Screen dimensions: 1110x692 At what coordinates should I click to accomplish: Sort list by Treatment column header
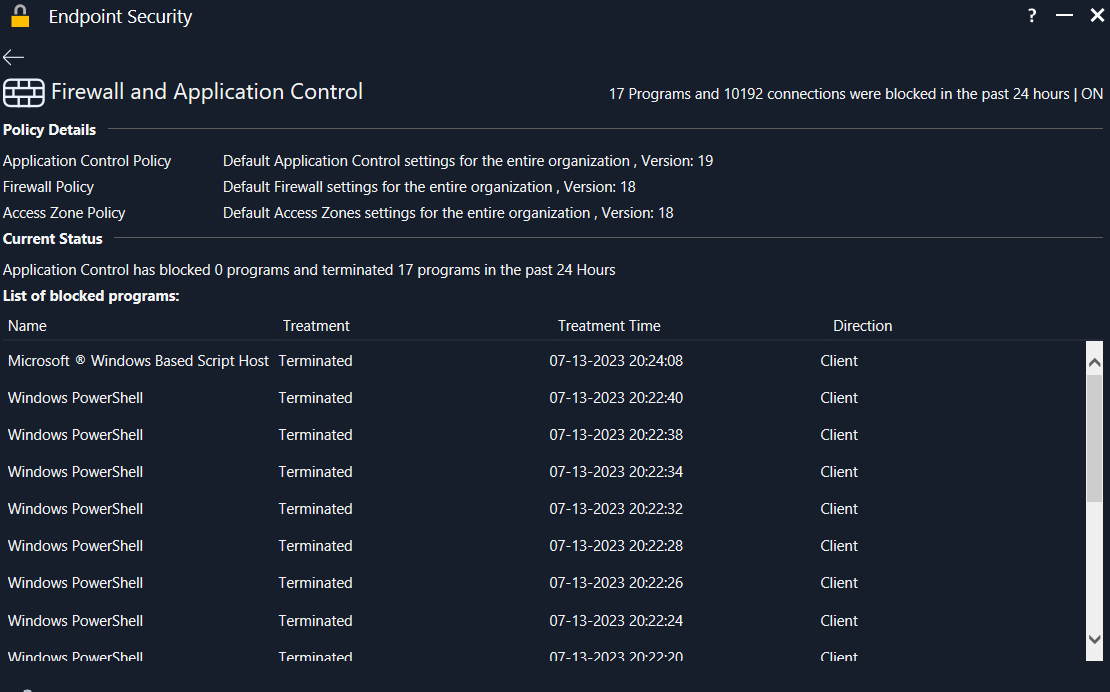316,326
